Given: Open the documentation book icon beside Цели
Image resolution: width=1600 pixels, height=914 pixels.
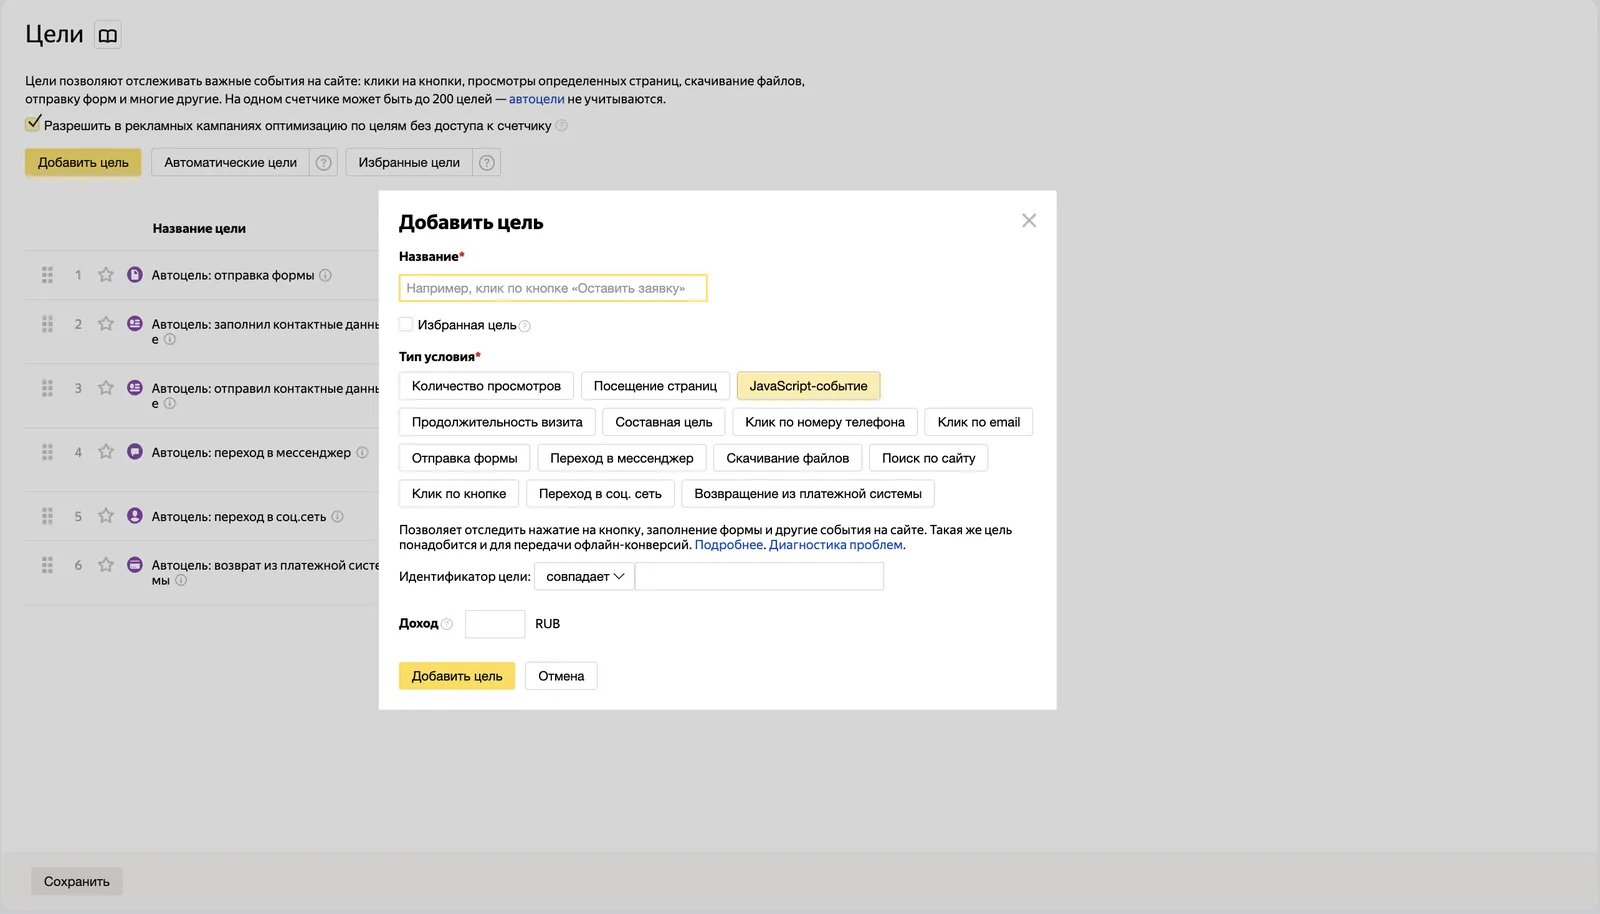Looking at the screenshot, I should pyautogui.click(x=107, y=35).
